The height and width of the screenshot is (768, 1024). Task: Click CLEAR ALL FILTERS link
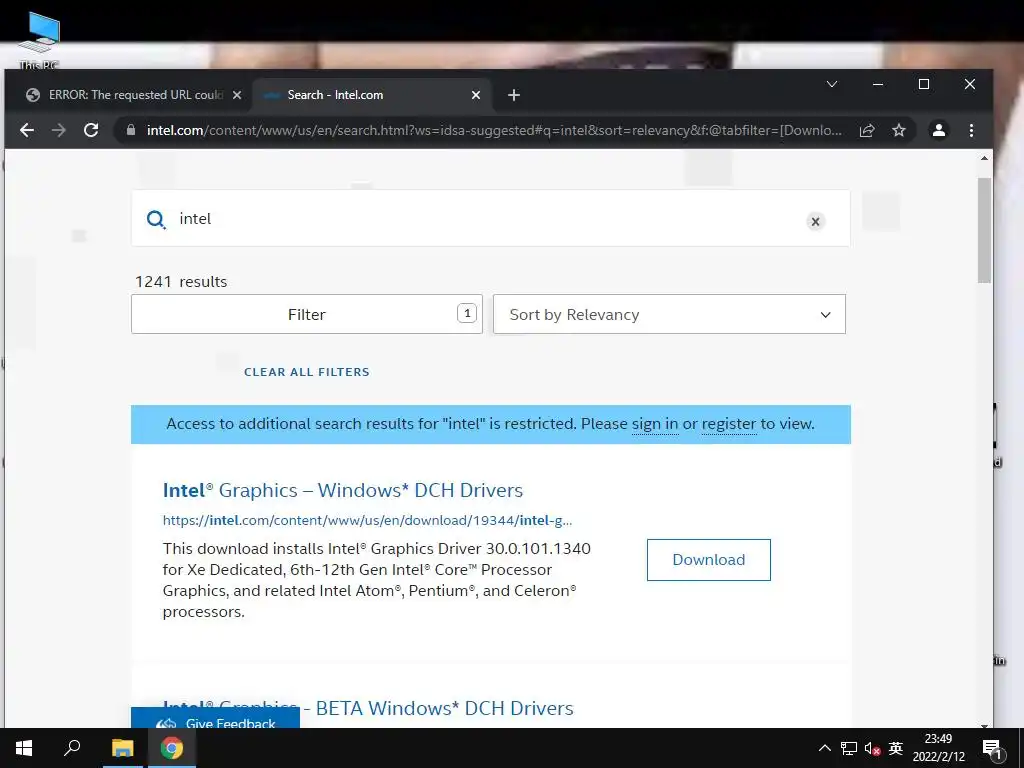point(307,372)
